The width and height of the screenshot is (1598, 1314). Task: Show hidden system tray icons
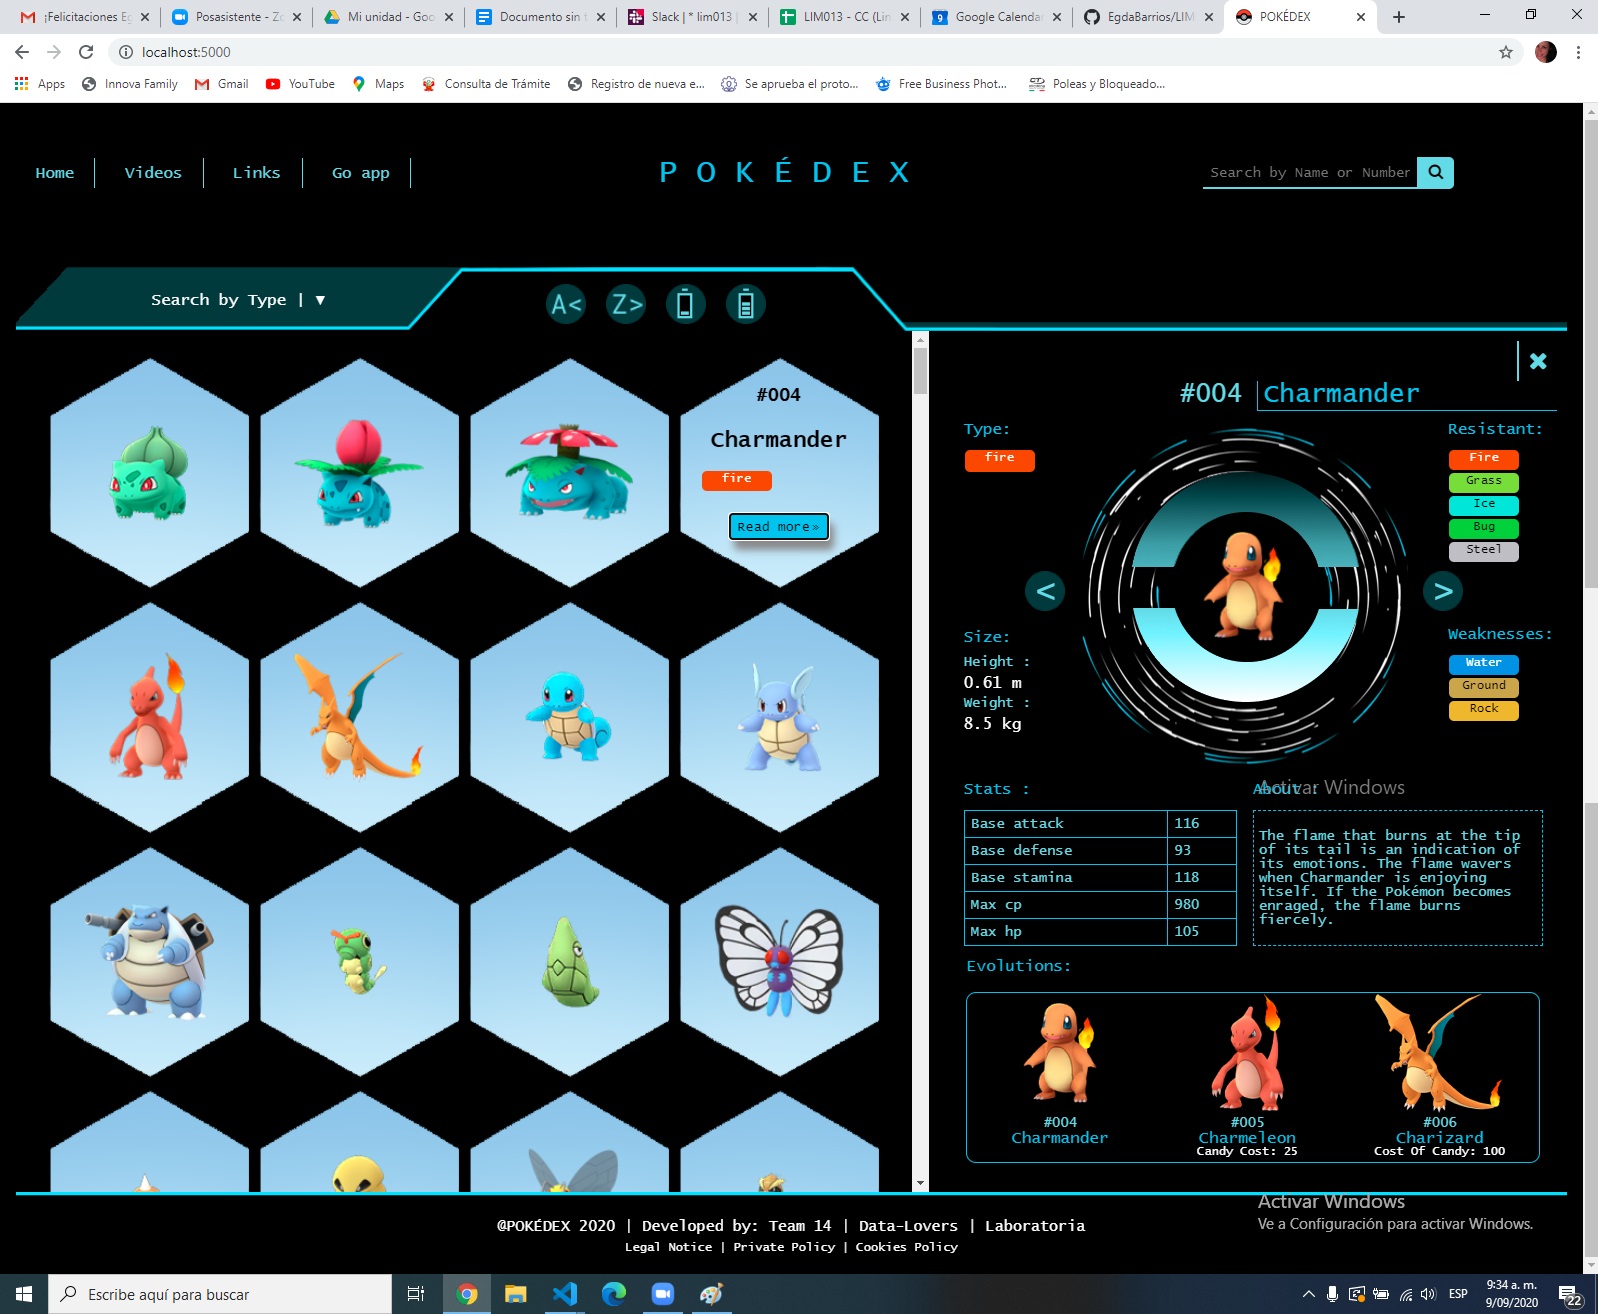coord(1308,1294)
